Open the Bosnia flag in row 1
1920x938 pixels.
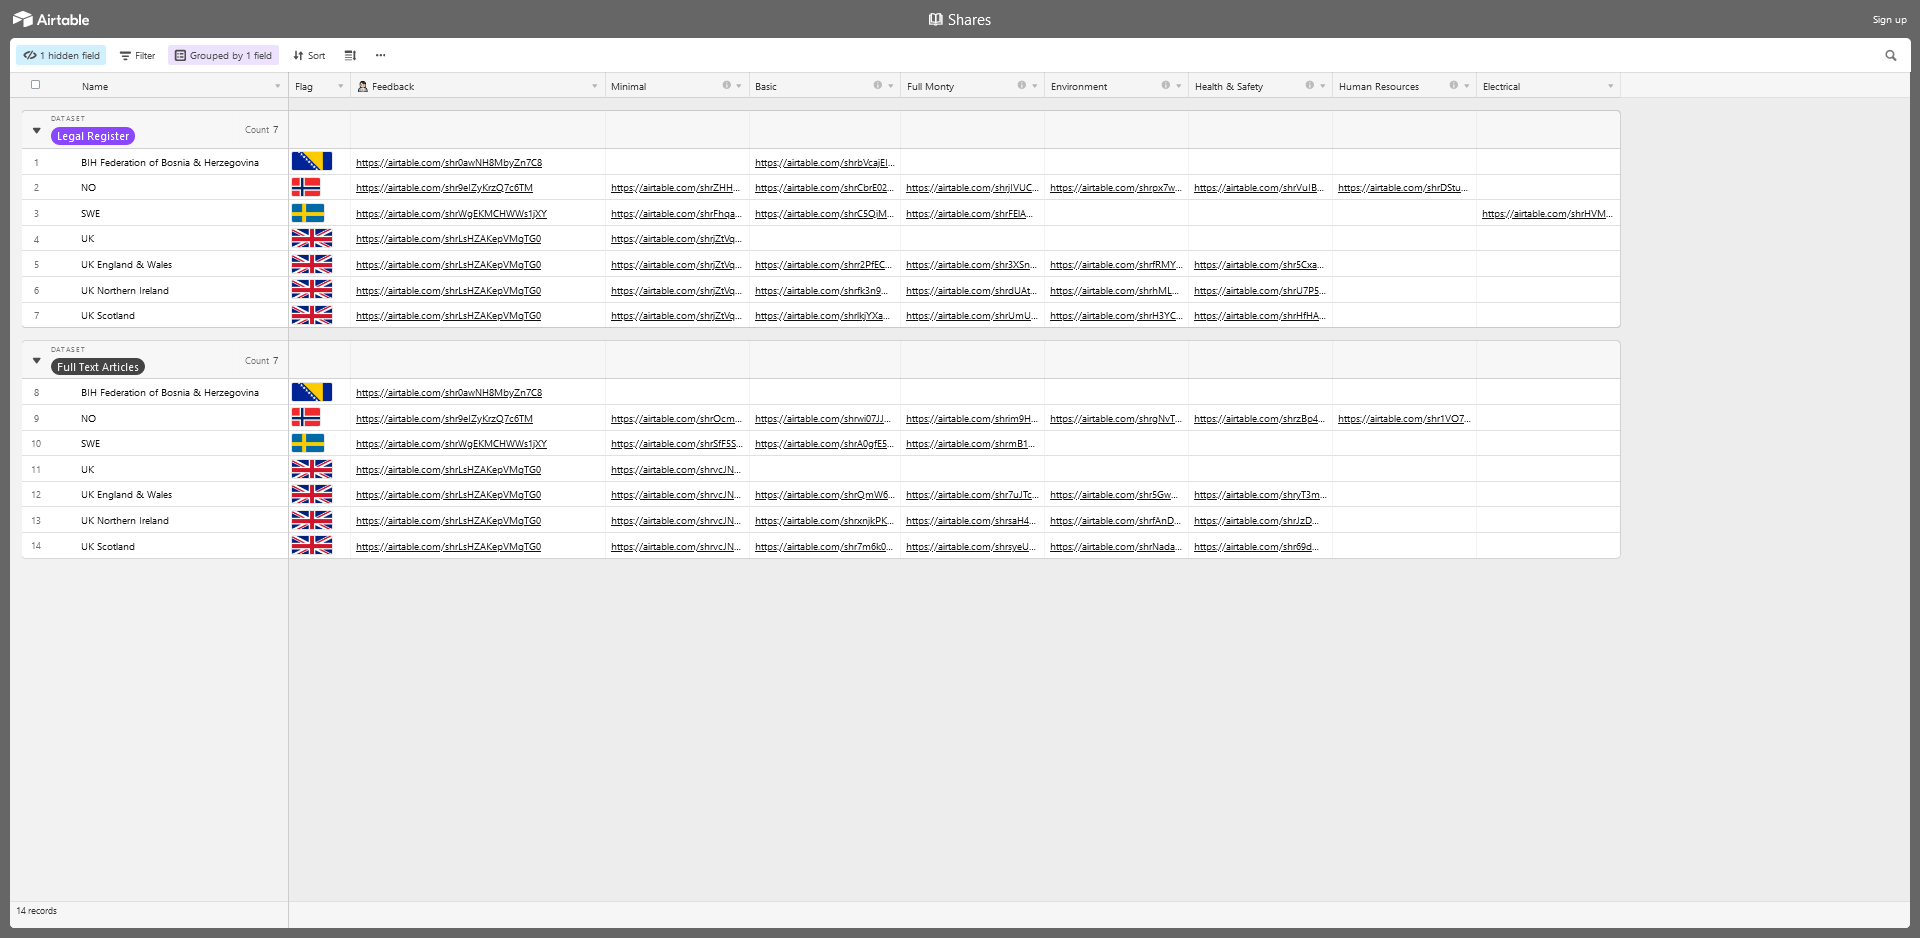coord(312,161)
